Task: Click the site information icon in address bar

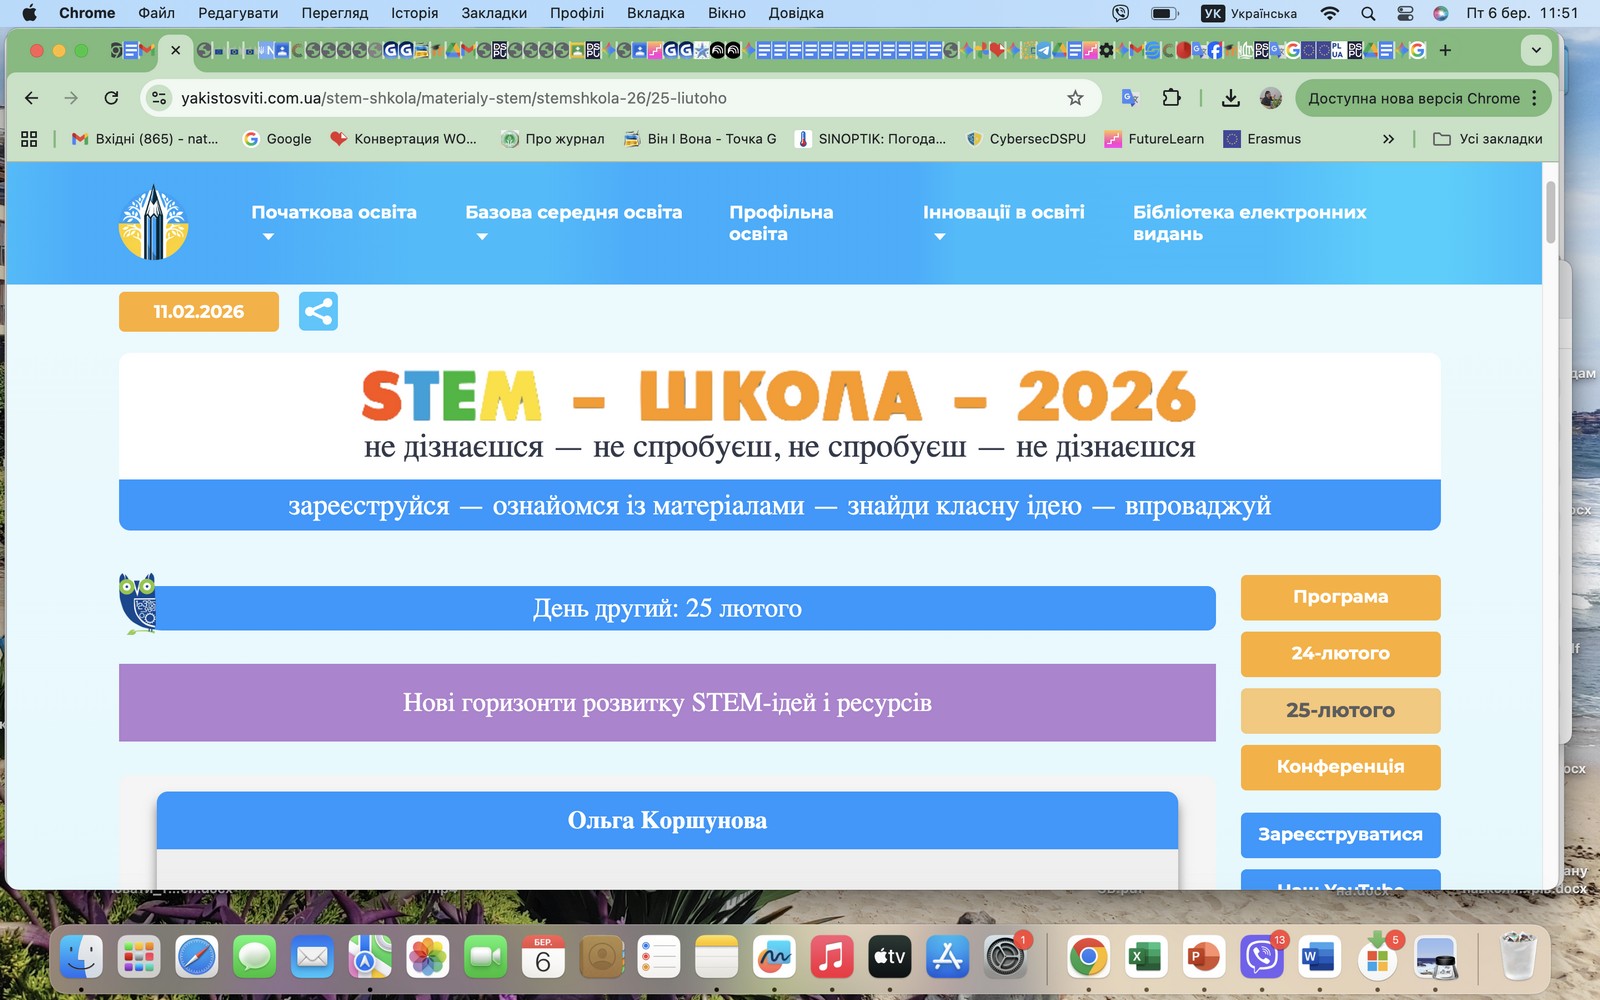Action: (x=158, y=98)
